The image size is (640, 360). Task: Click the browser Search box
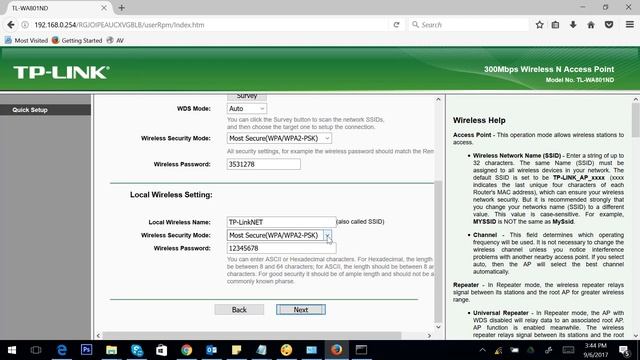pos(469,25)
